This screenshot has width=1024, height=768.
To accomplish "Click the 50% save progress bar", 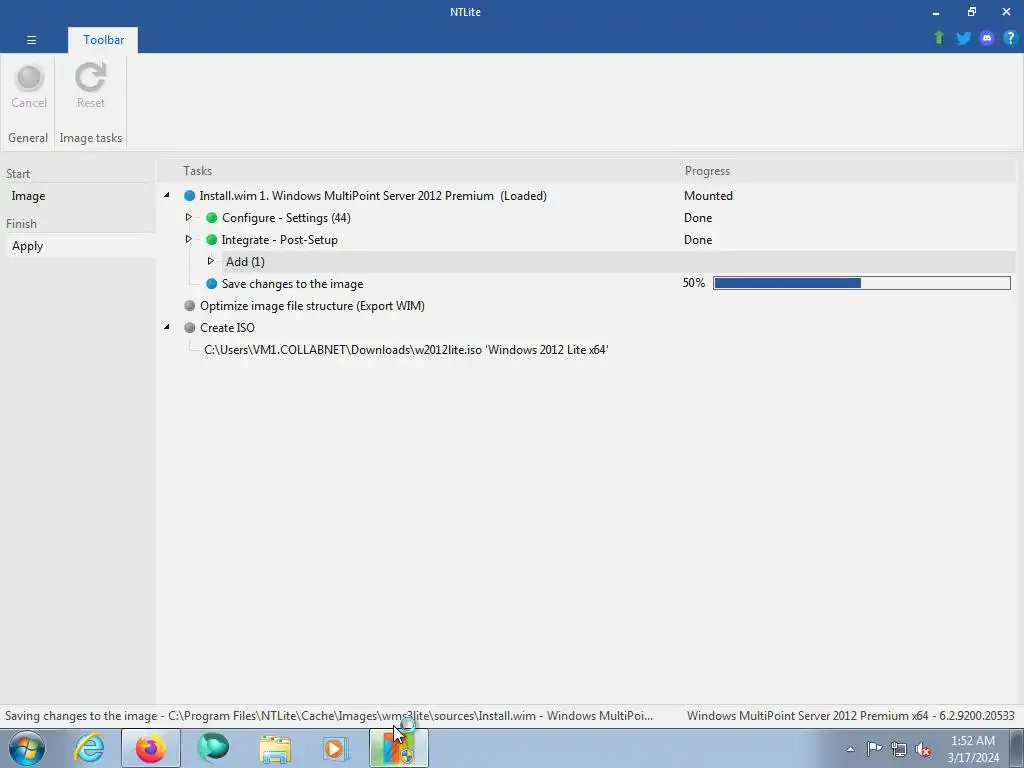I will [x=861, y=283].
